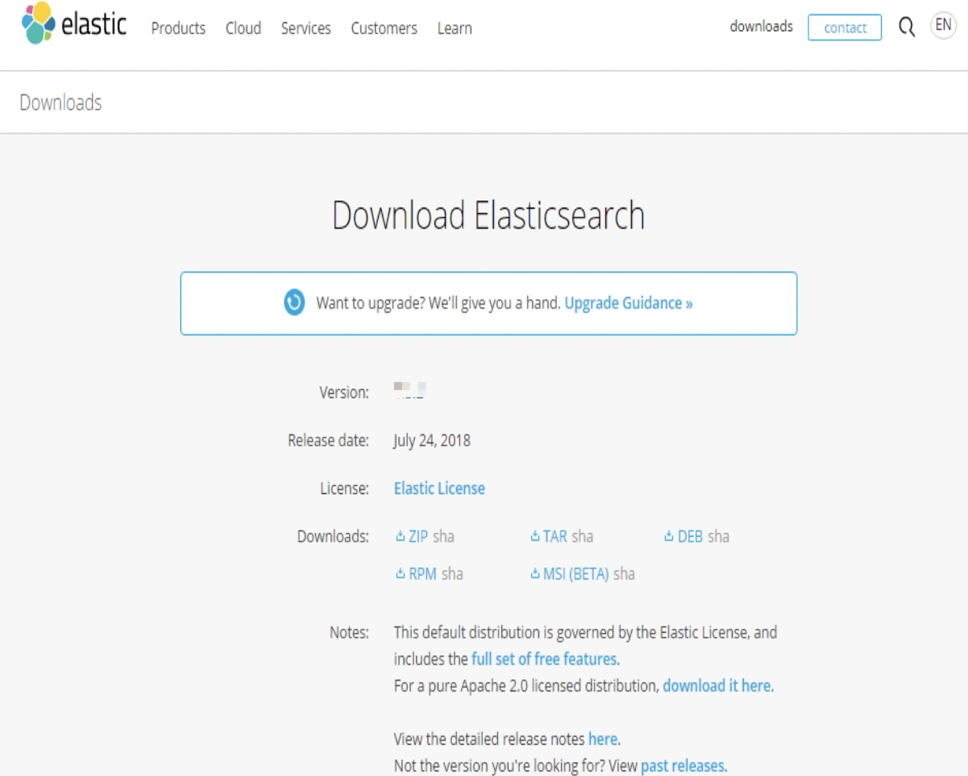Click the release date July 24, 2018

coord(432,440)
